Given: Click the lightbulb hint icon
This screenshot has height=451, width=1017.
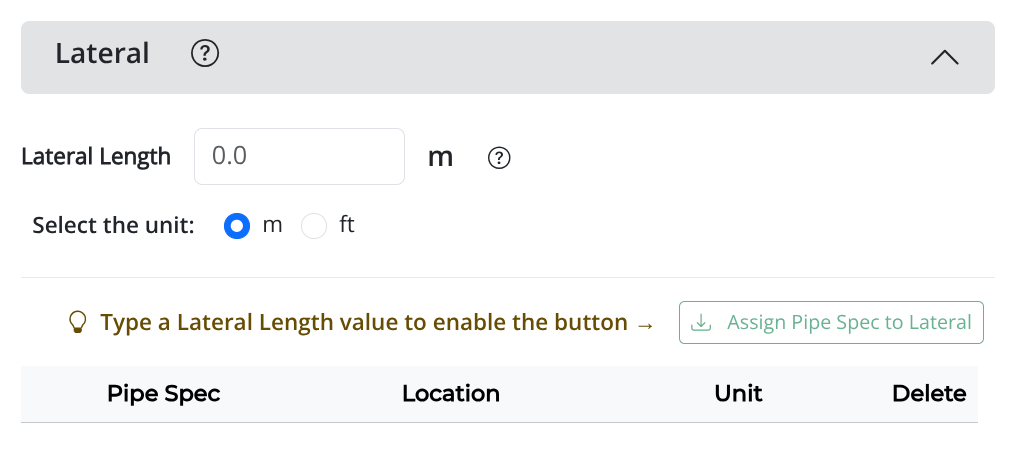Looking at the screenshot, I should point(77,323).
